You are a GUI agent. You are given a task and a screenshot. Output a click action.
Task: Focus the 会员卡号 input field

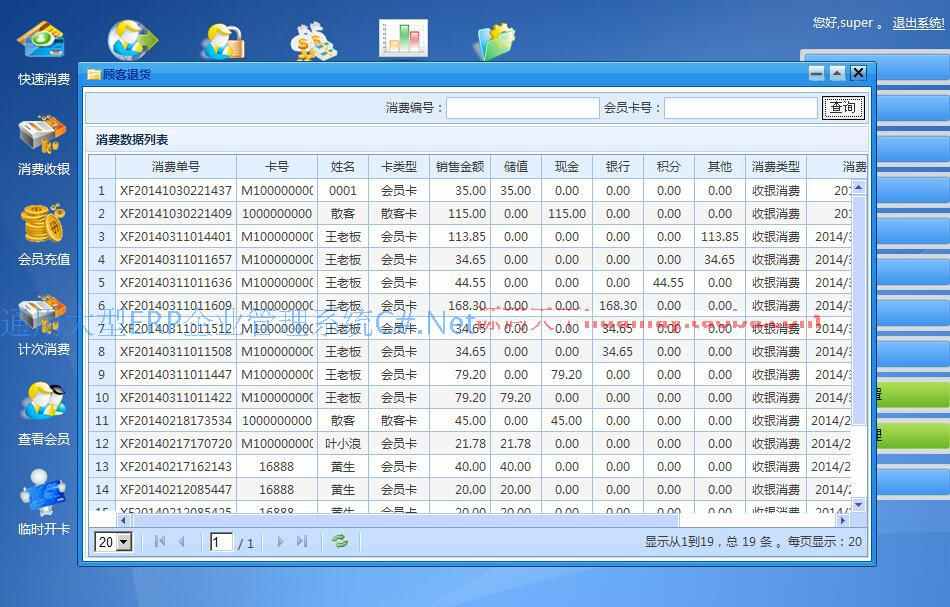tap(740, 108)
